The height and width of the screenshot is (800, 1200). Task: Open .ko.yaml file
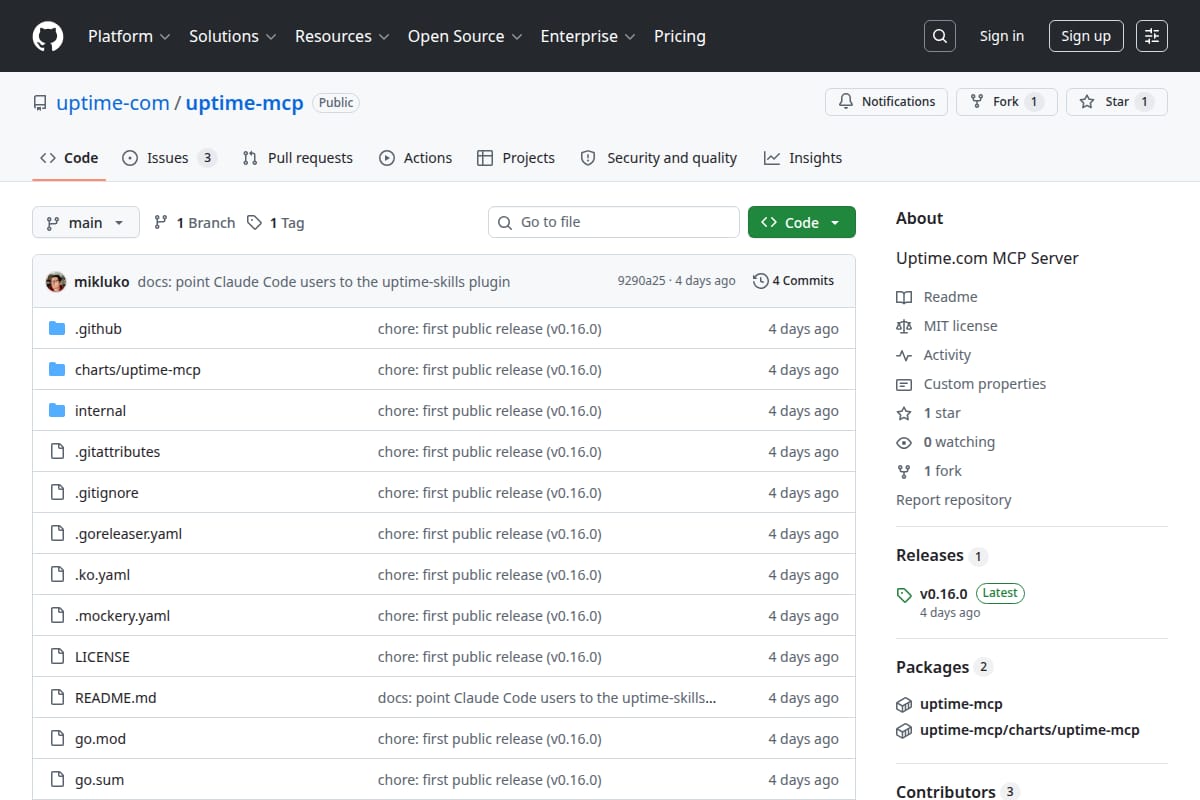point(102,575)
